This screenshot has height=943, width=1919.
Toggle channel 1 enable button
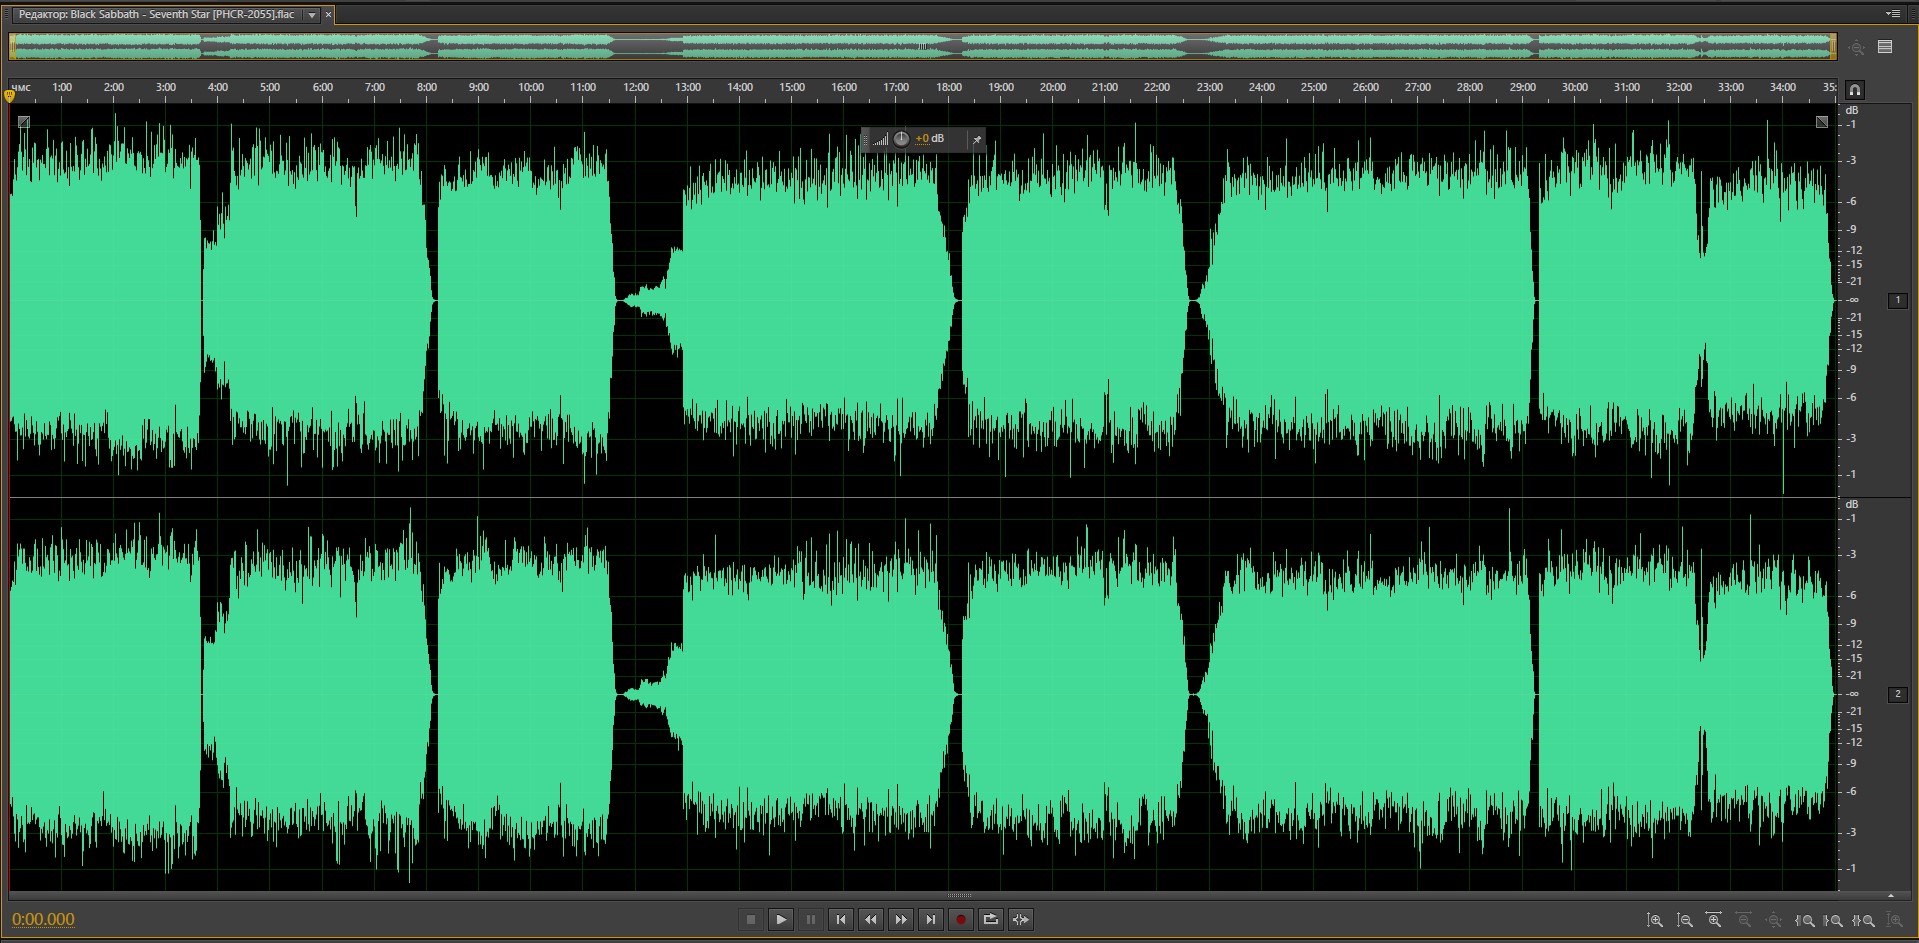tap(1897, 300)
